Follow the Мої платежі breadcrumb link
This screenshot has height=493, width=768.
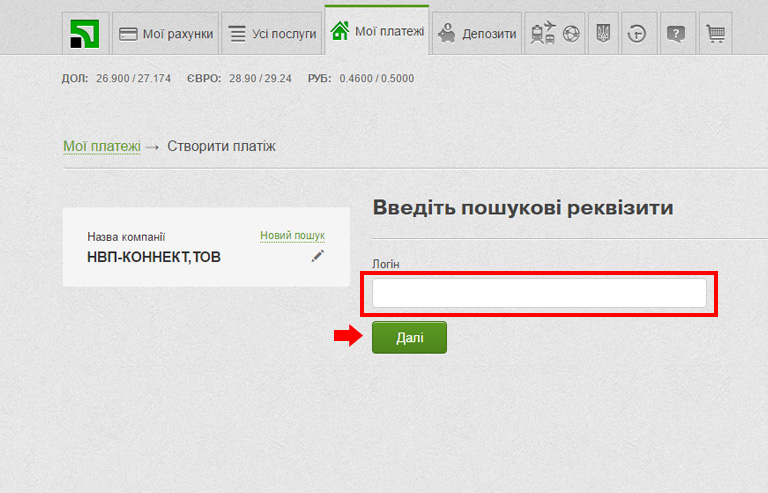point(102,146)
